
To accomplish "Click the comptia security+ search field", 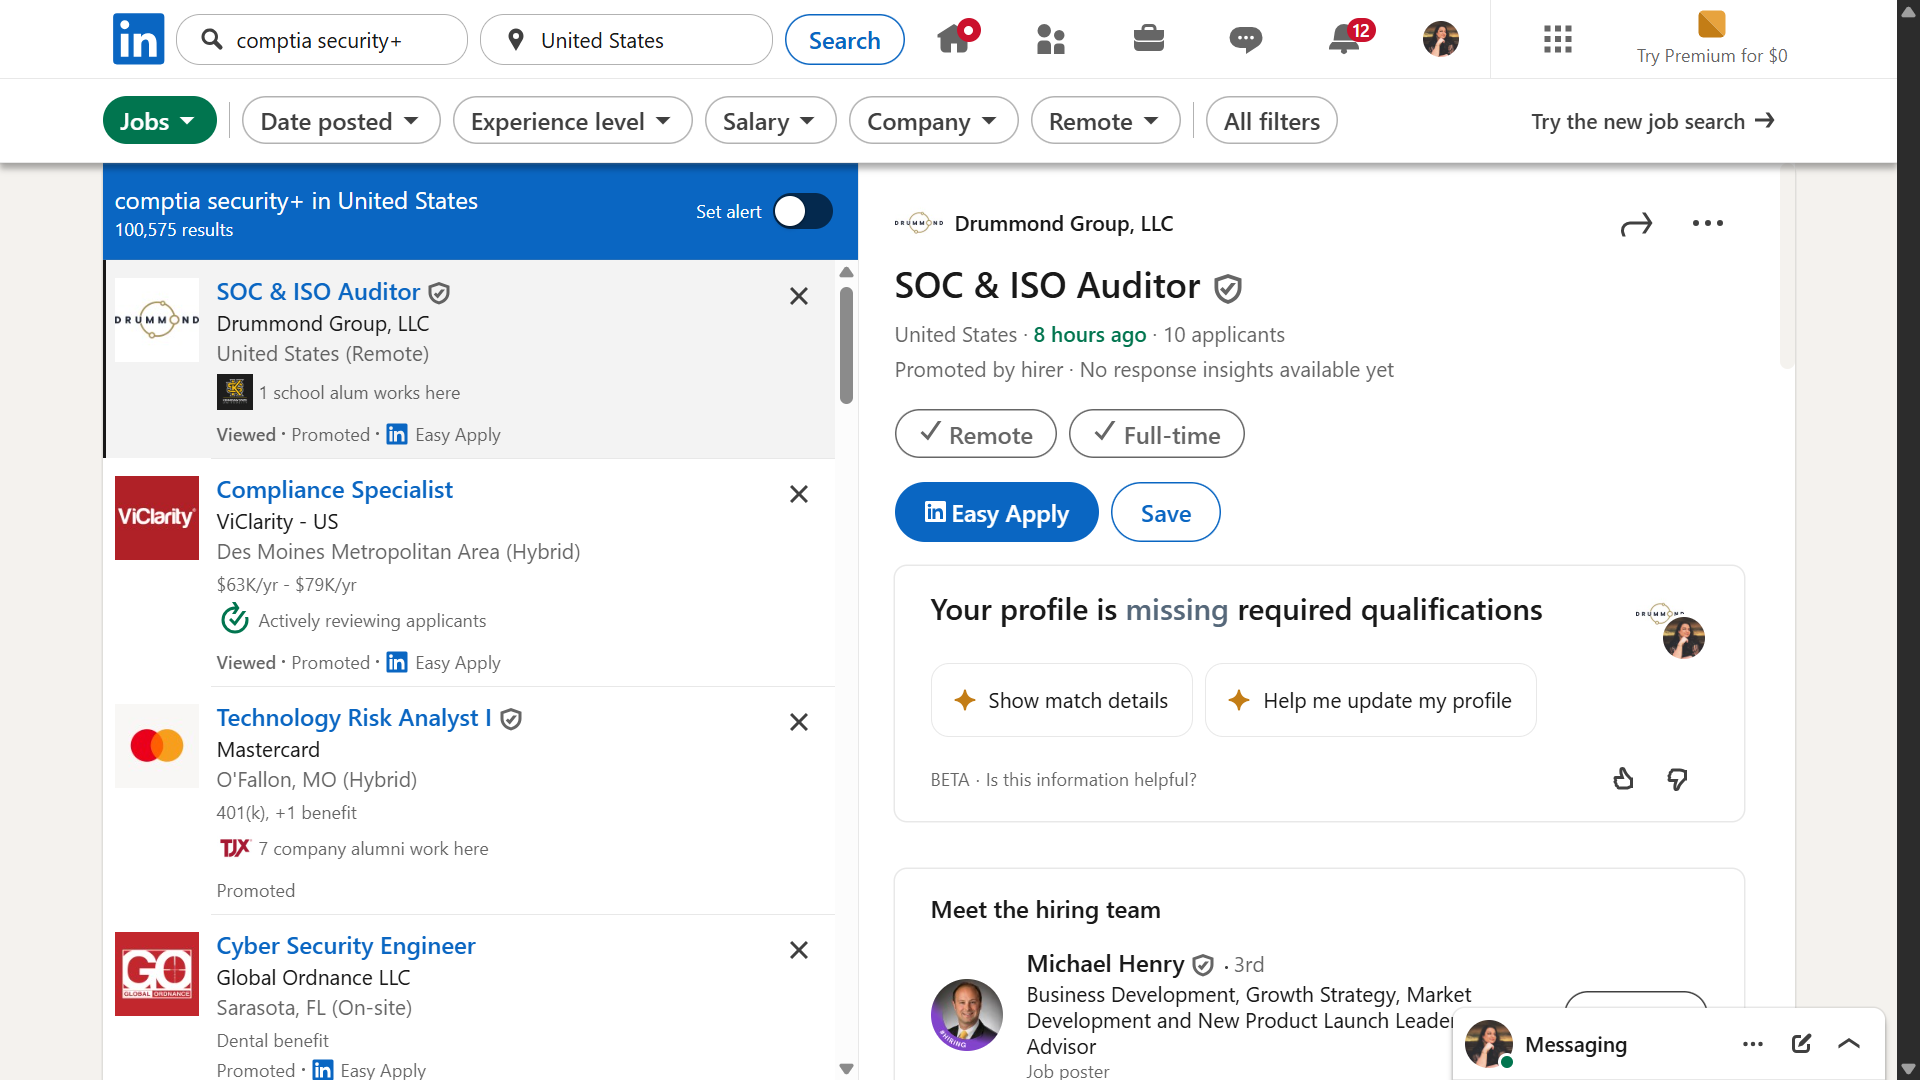I will [x=330, y=40].
